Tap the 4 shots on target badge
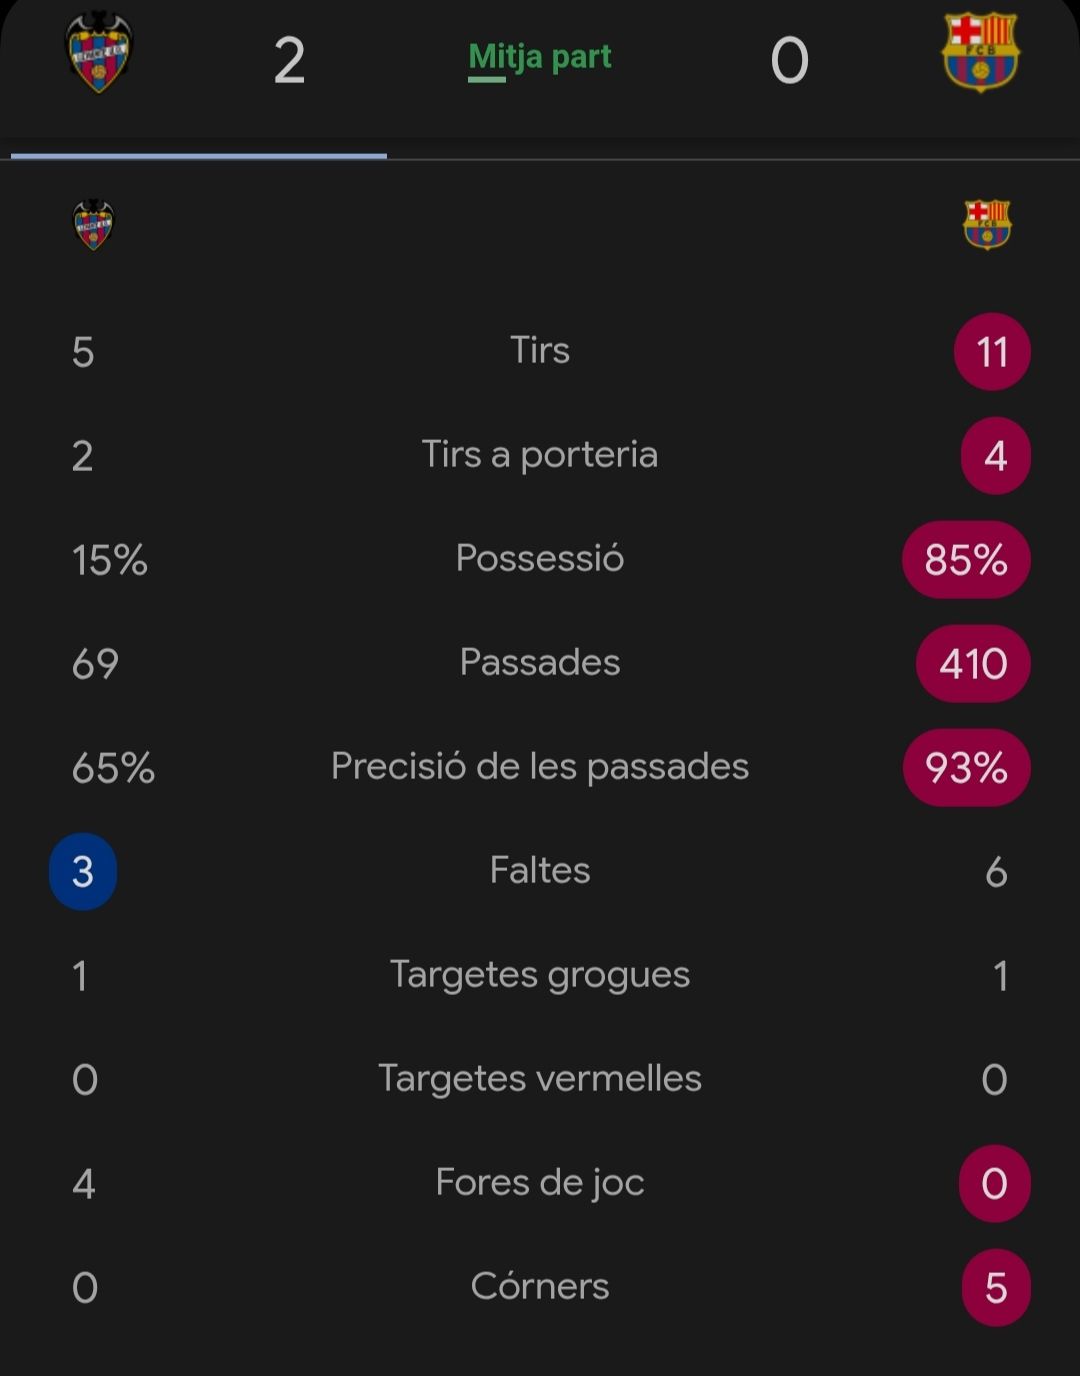1080x1376 pixels. 996,456
